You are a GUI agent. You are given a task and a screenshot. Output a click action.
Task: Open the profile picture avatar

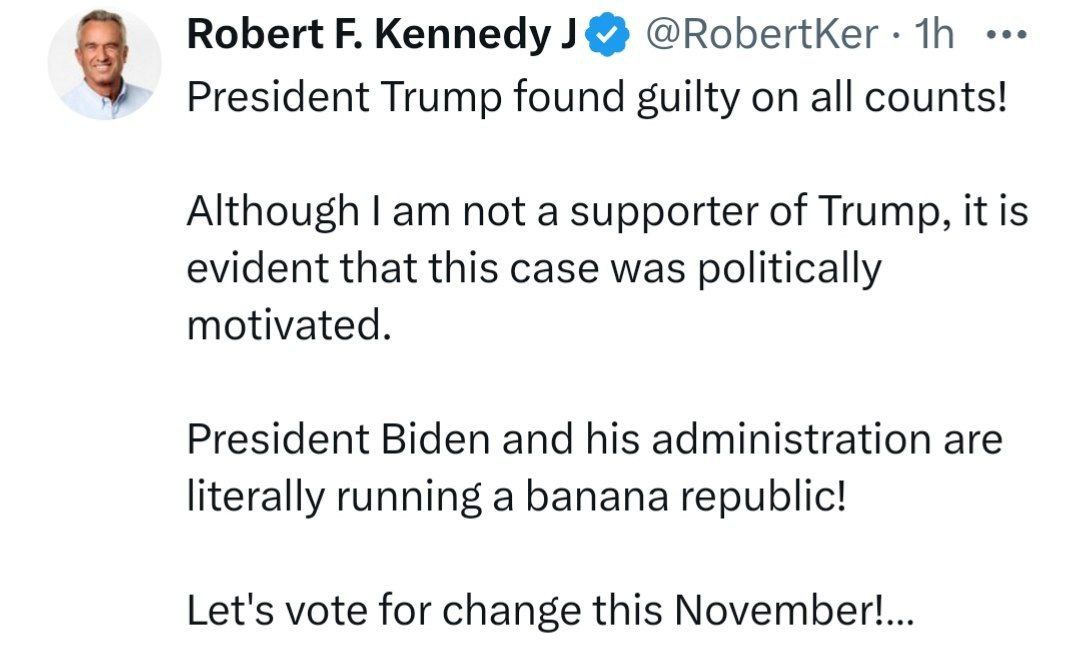tap(103, 64)
